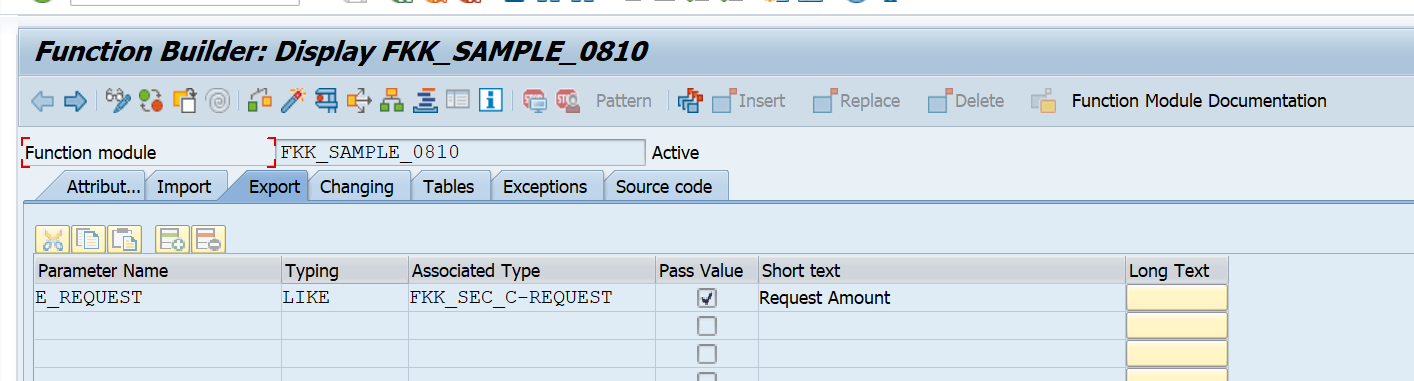Click the Pattern button
This screenshot has width=1414, height=381.
coord(624,101)
